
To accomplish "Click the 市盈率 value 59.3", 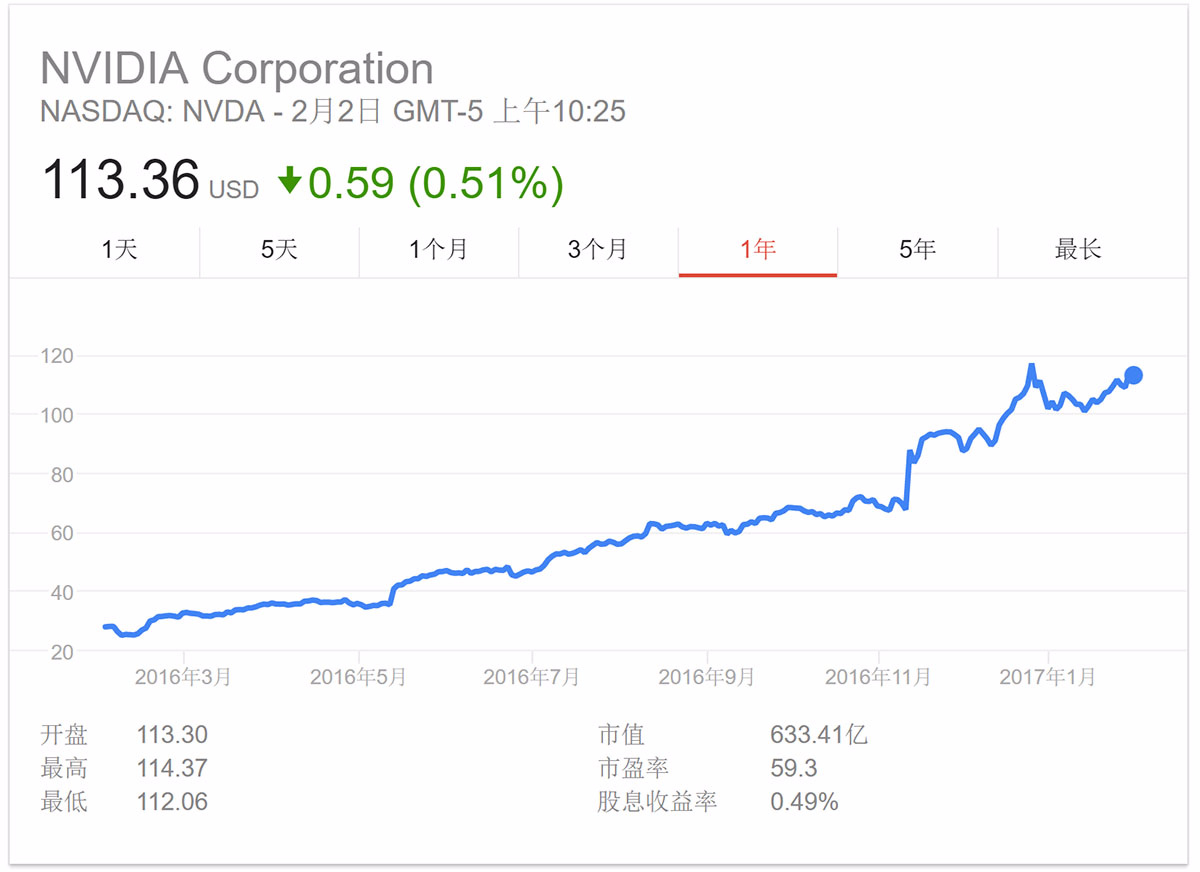I will click(793, 768).
